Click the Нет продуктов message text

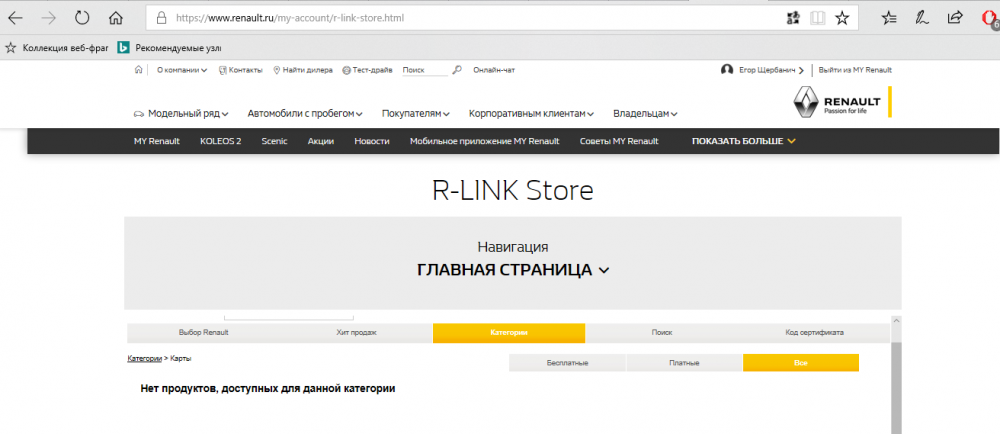click(268, 388)
